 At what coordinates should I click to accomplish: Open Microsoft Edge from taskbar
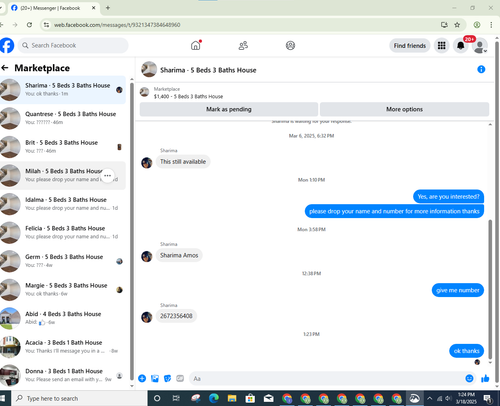214,398
